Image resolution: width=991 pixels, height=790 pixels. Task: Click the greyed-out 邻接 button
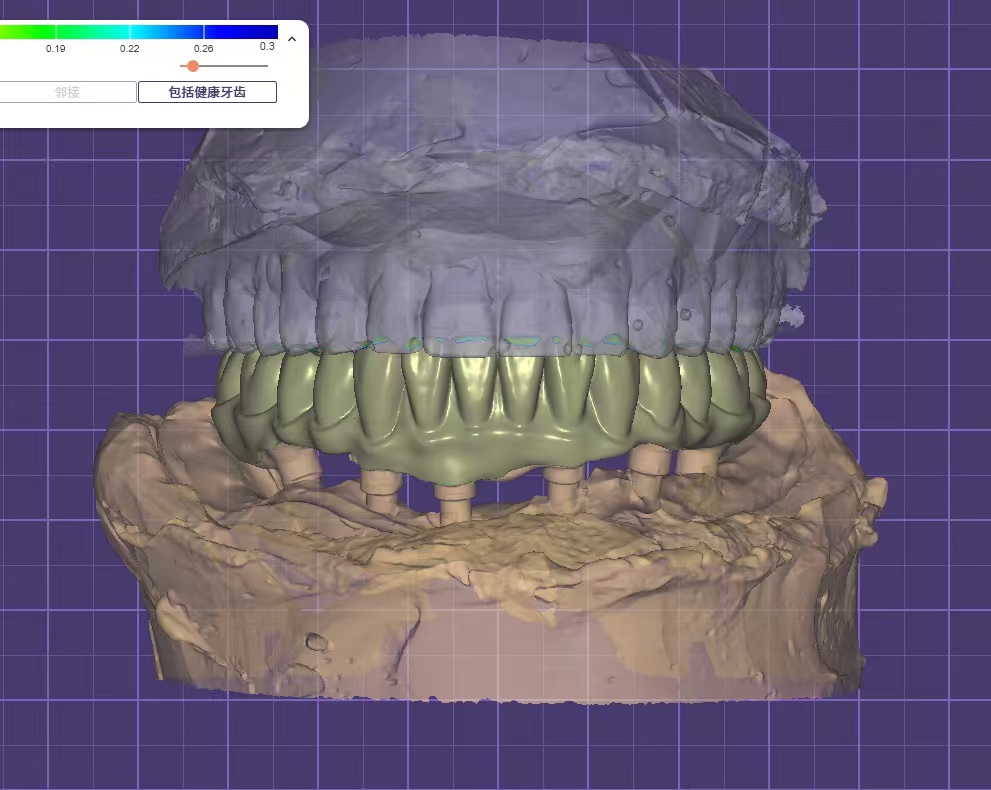67,92
